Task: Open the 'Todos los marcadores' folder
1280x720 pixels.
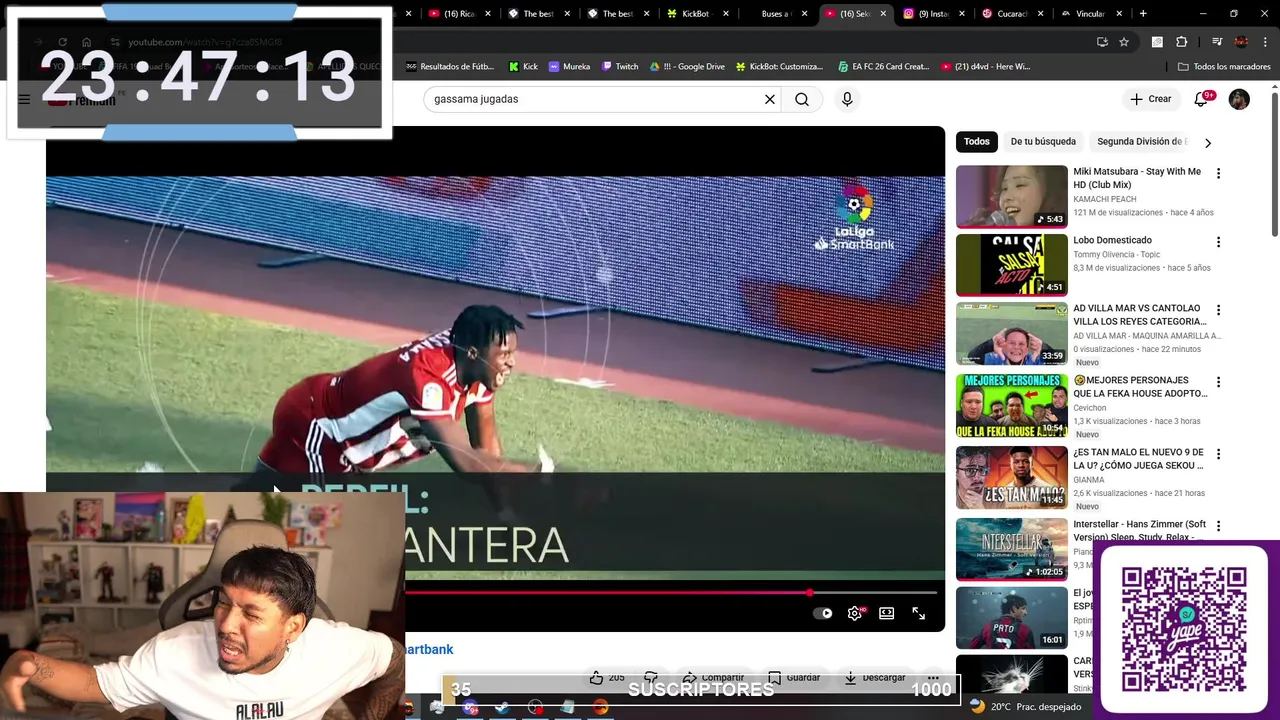Action: pyautogui.click(x=1225, y=67)
